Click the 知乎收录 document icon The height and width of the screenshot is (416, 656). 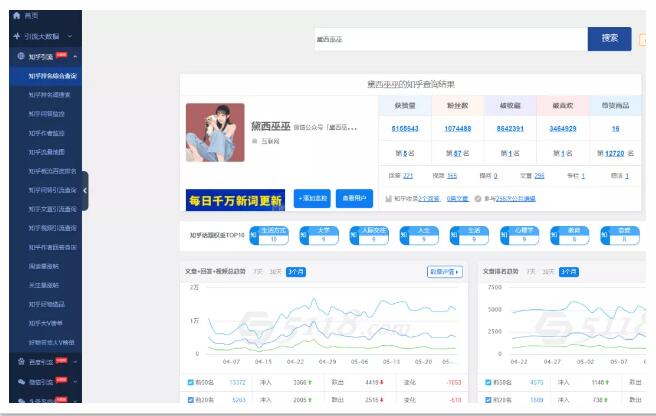pyautogui.click(x=388, y=198)
